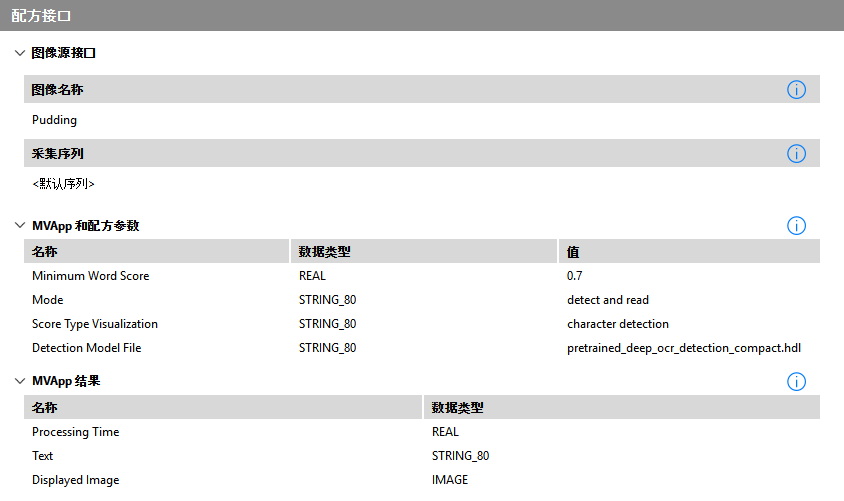844x501 pixels.
Task: Collapse the MVApp 结果 section
Action: 19,382
